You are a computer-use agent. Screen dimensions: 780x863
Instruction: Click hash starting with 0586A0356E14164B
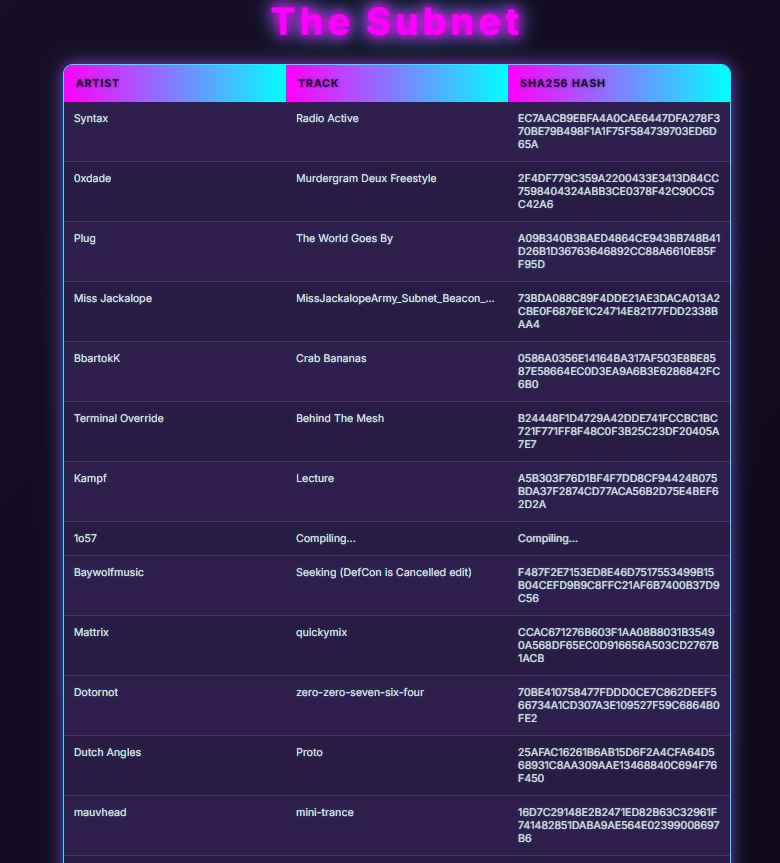point(619,372)
